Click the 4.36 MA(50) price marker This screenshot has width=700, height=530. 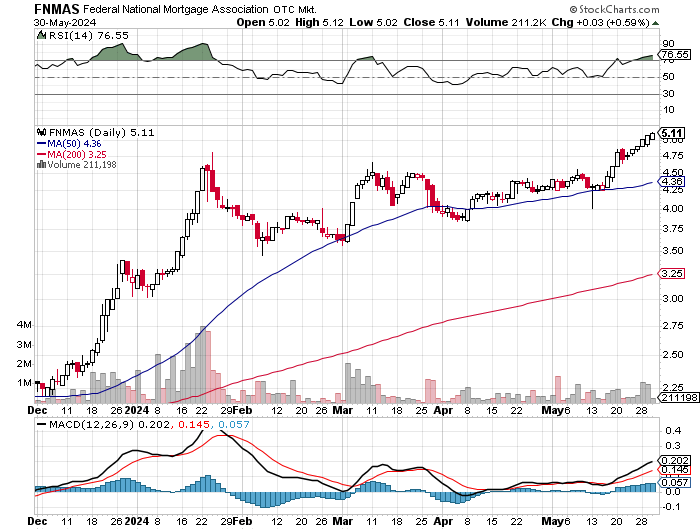672,182
